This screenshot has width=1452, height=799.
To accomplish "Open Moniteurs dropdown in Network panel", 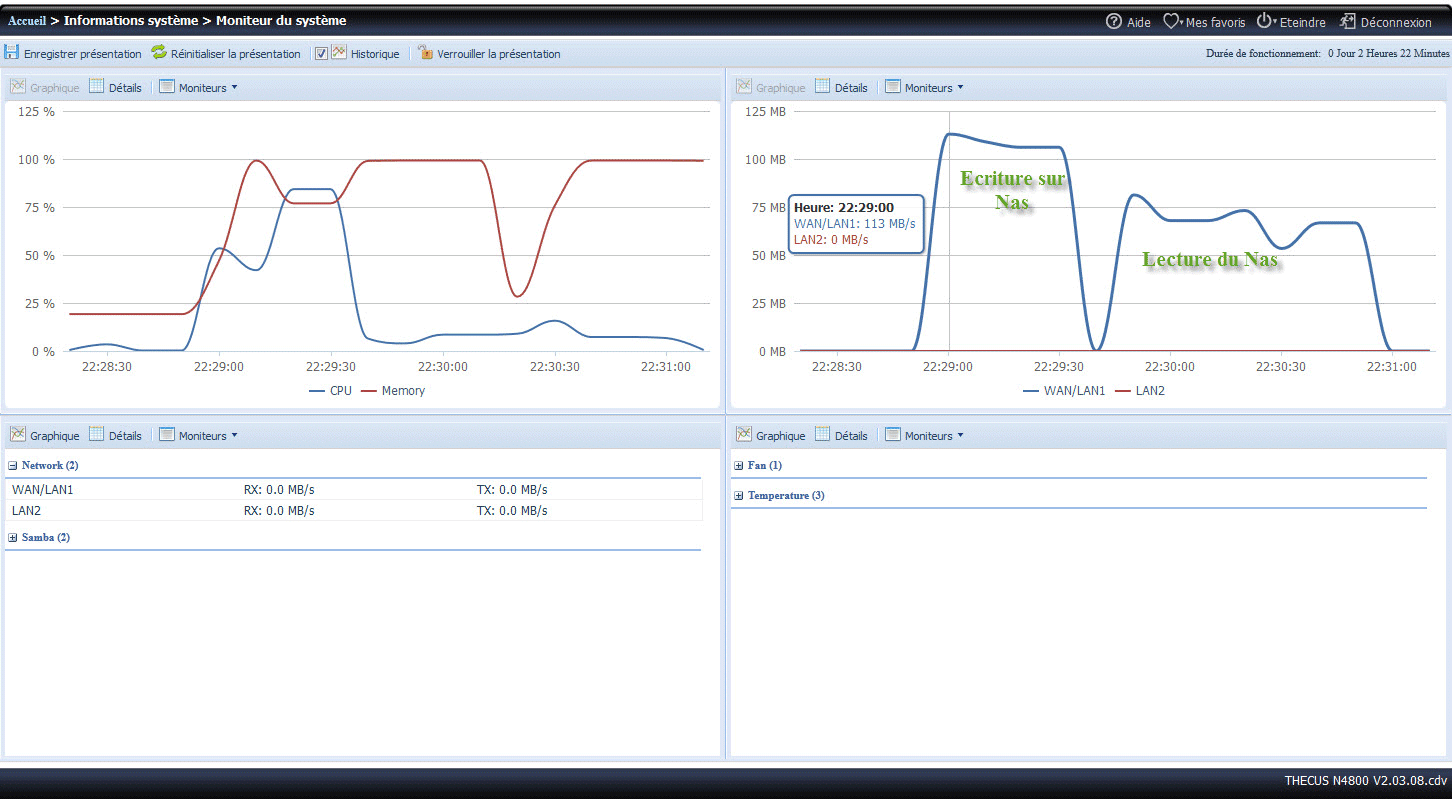I will 198,435.
